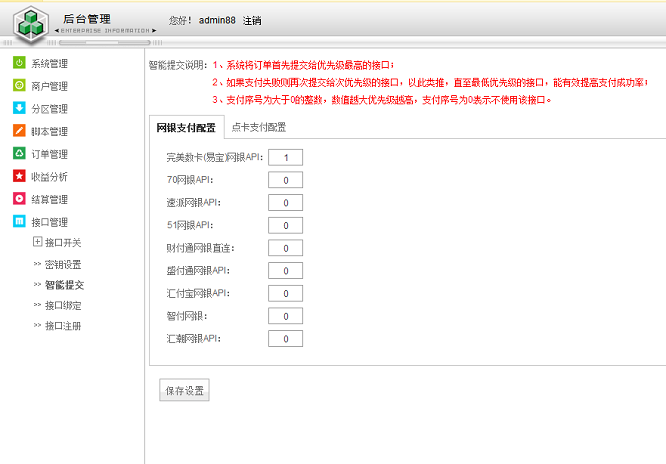Click the 订单管理 green icon
The width and height of the screenshot is (666, 464).
[x=19, y=154]
